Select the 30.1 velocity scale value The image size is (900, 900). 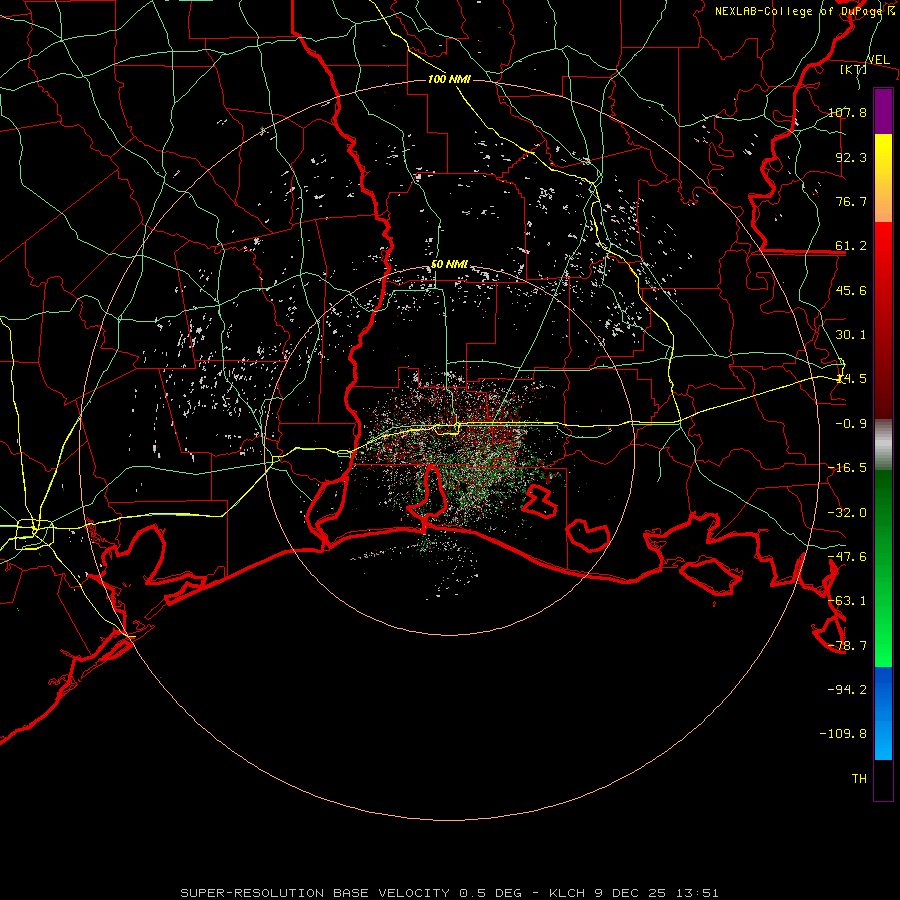tap(851, 335)
